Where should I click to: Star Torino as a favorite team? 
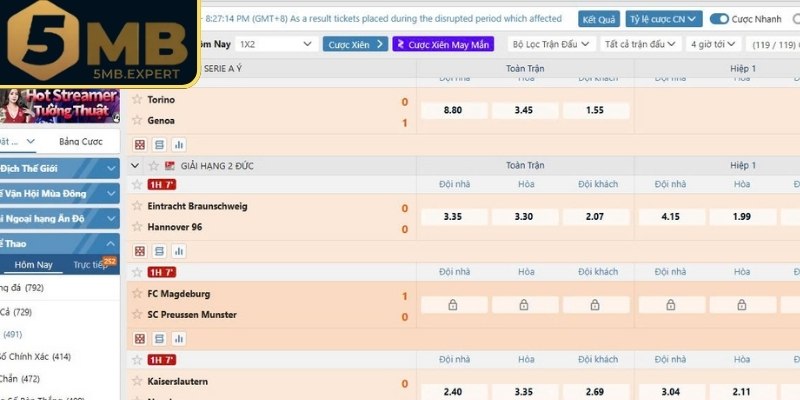tap(138, 100)
